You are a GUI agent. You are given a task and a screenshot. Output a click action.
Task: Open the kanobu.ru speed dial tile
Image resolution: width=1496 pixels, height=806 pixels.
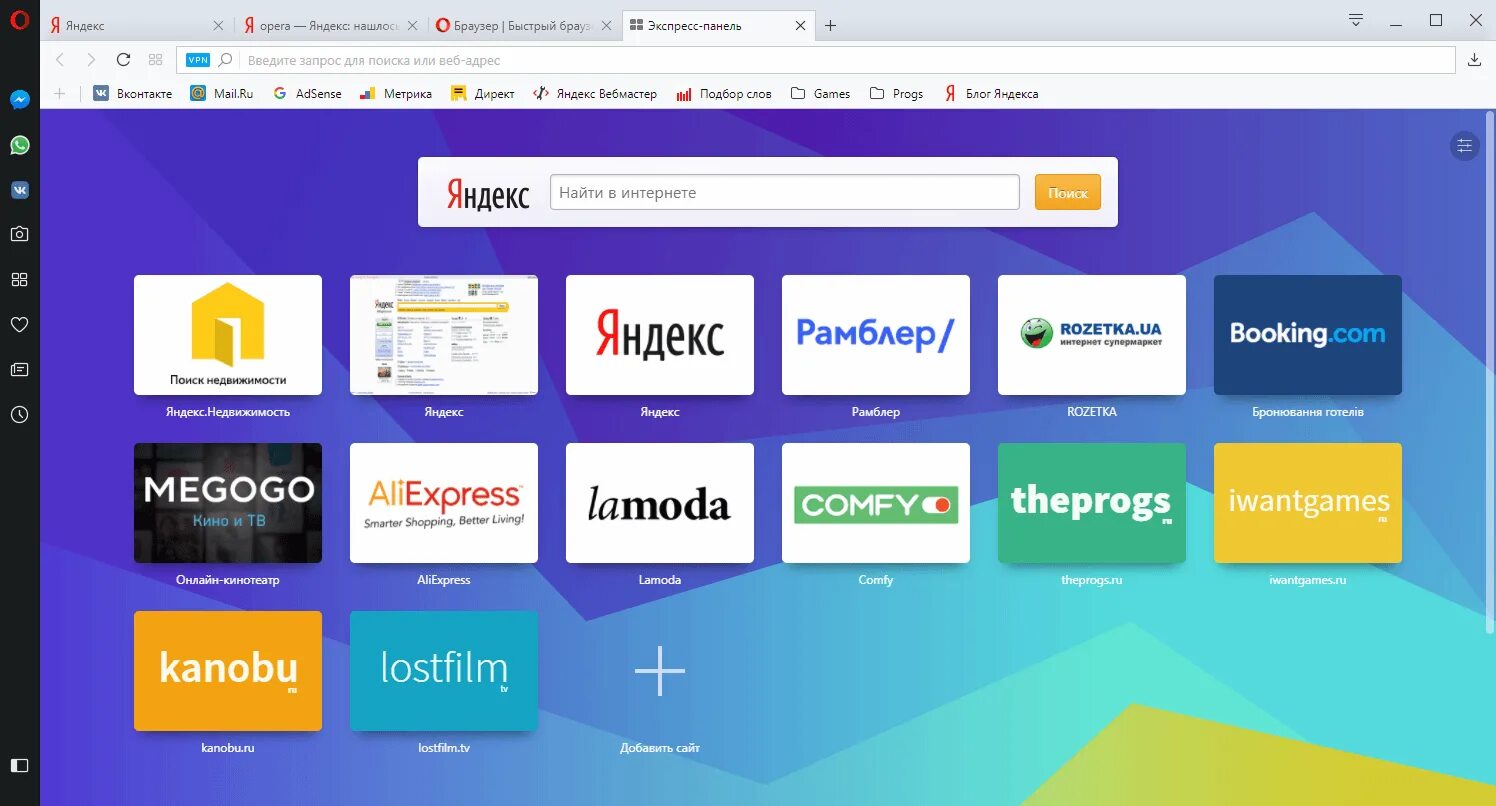pyautogui.click(x=228, y=671)
